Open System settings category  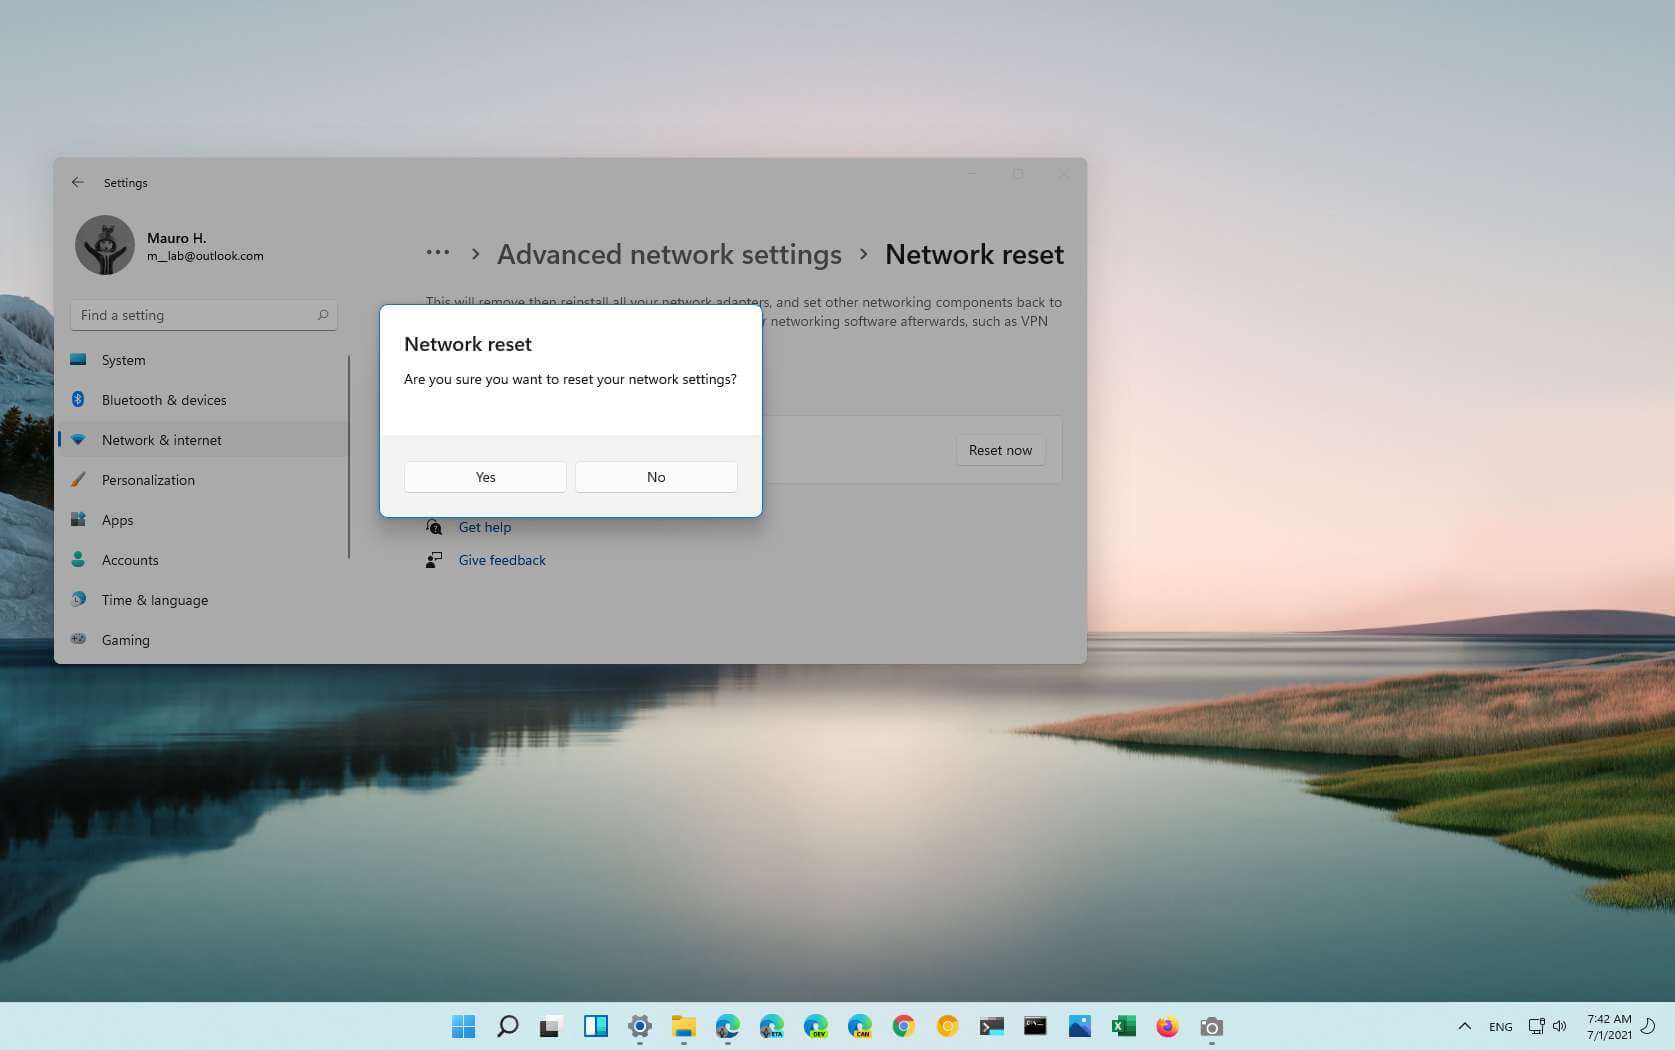tap(204, 360)
